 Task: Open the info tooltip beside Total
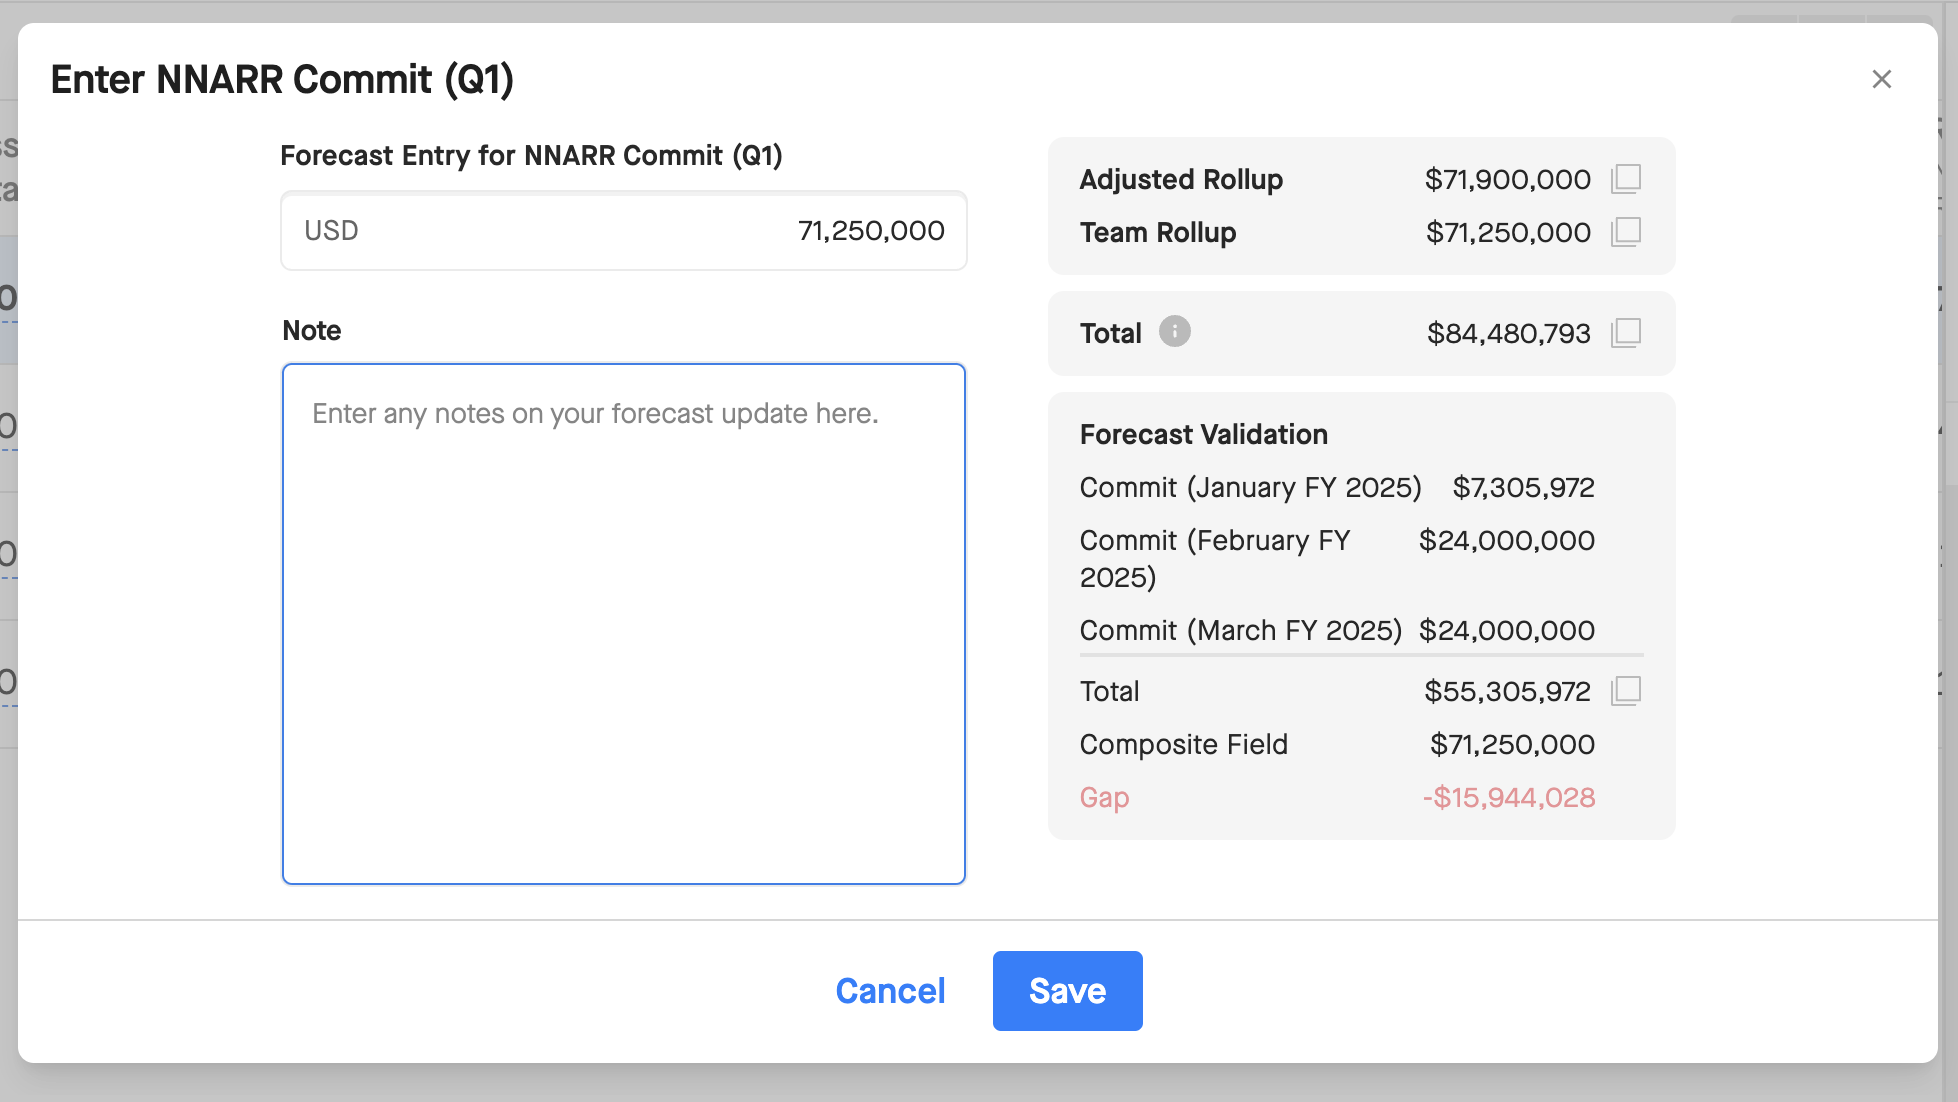pos(1175,331)
